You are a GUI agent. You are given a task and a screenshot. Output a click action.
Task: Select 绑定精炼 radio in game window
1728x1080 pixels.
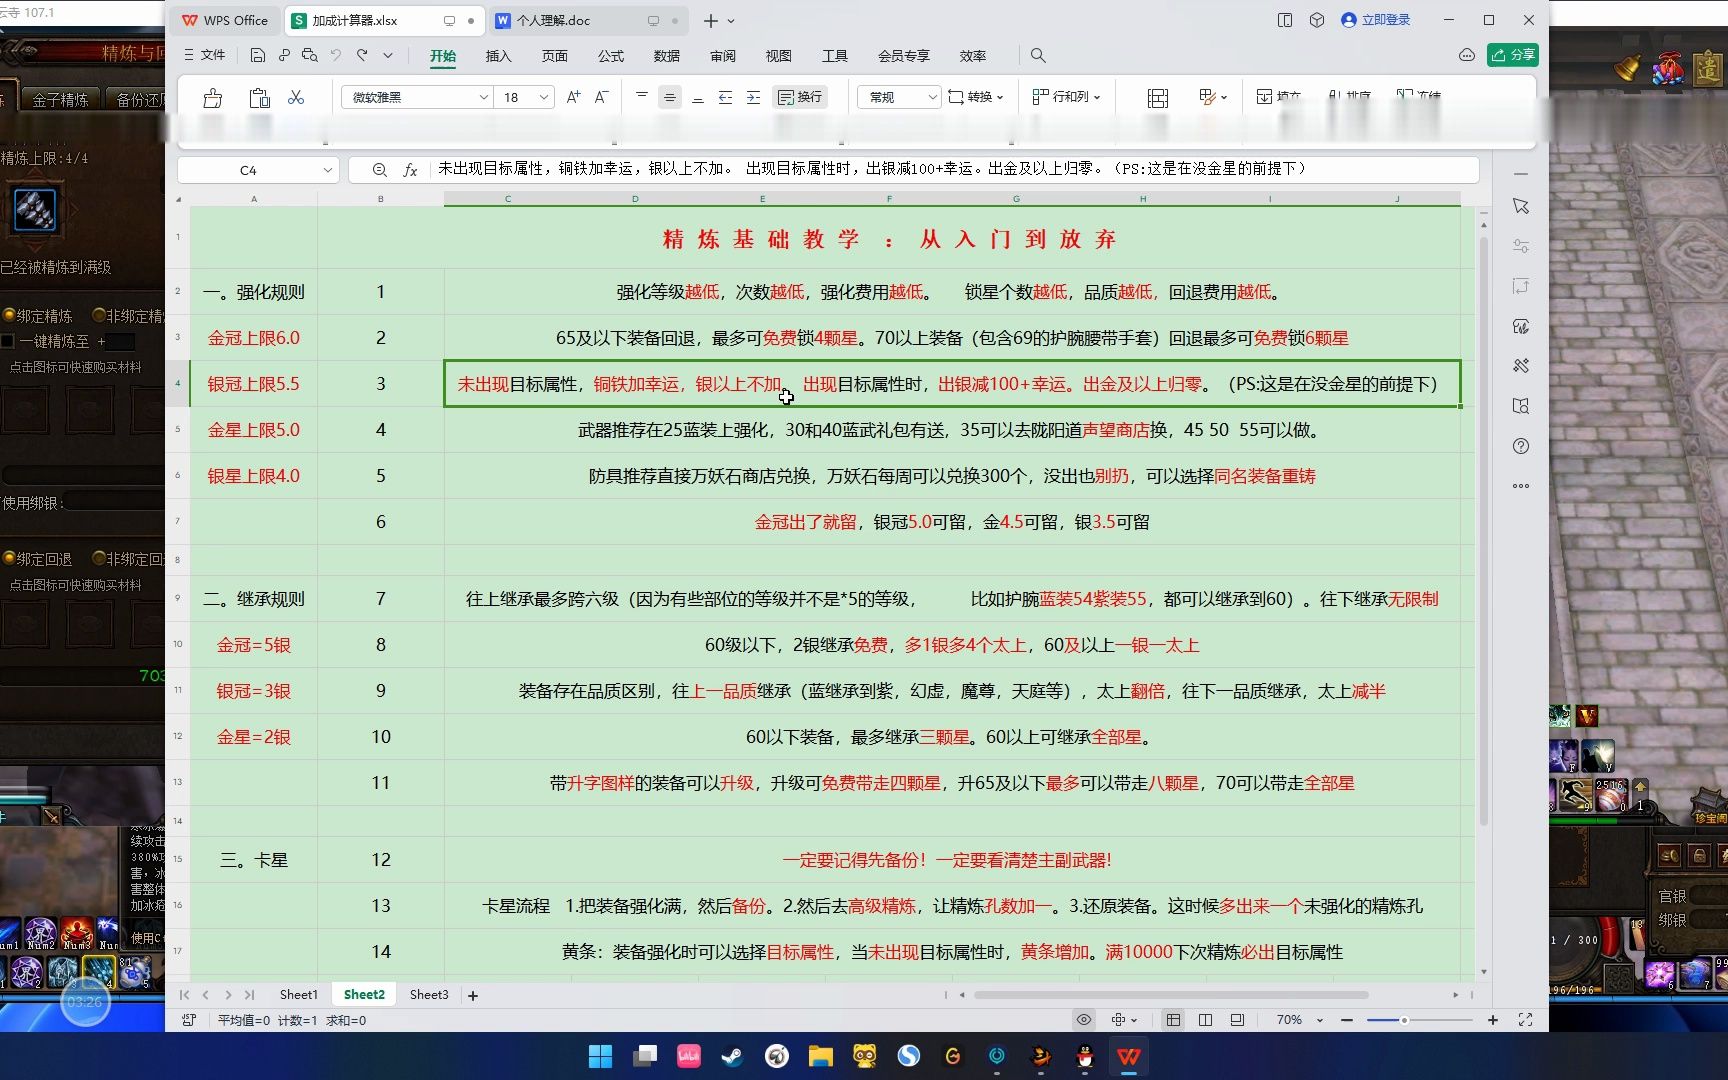9,315
